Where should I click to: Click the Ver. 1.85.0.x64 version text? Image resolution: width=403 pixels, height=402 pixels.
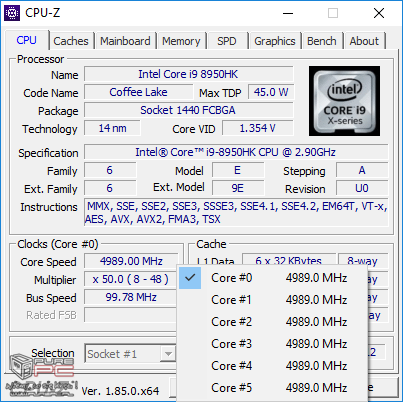coord(120,391)
